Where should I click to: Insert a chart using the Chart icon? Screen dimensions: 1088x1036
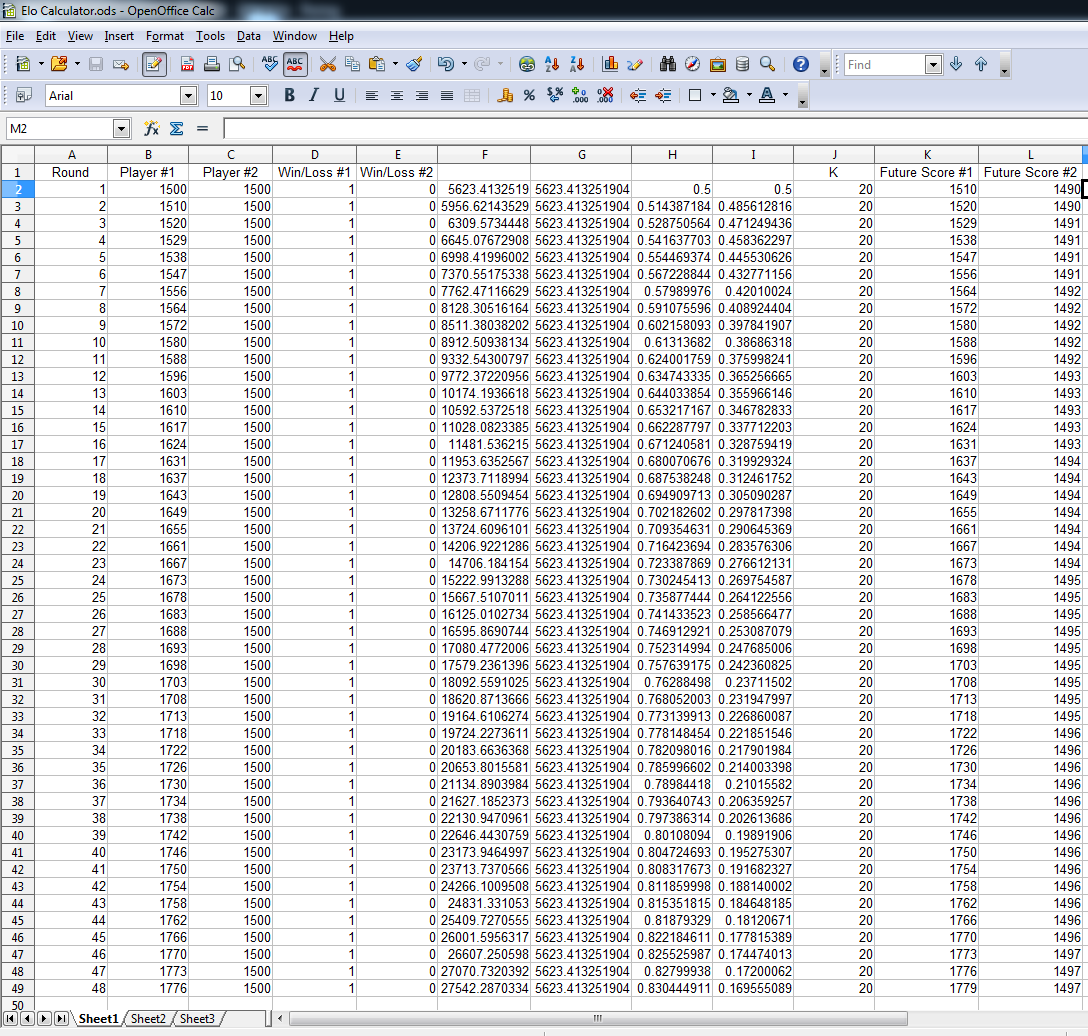[x=610, y=64]
